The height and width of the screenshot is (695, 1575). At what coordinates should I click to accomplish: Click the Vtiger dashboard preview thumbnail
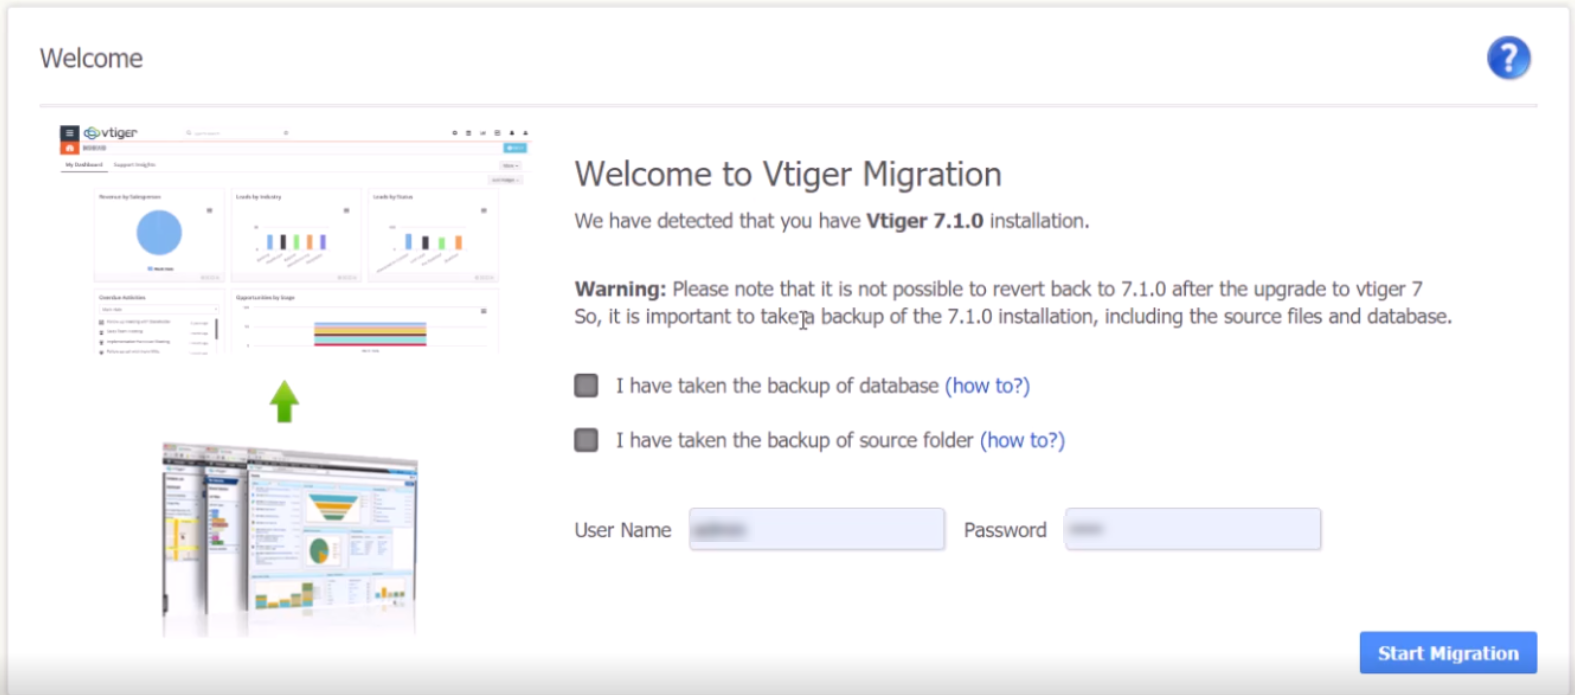point(294,238)
